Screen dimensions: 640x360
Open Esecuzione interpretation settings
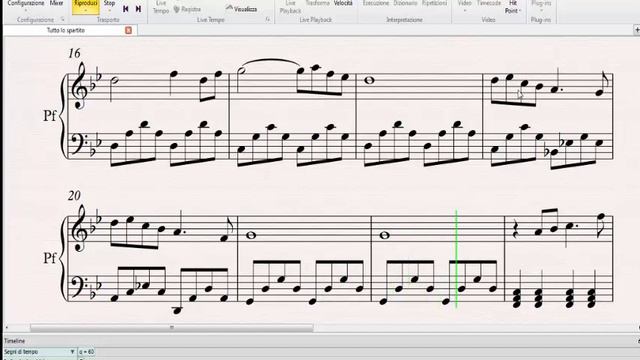pos(376,3)
